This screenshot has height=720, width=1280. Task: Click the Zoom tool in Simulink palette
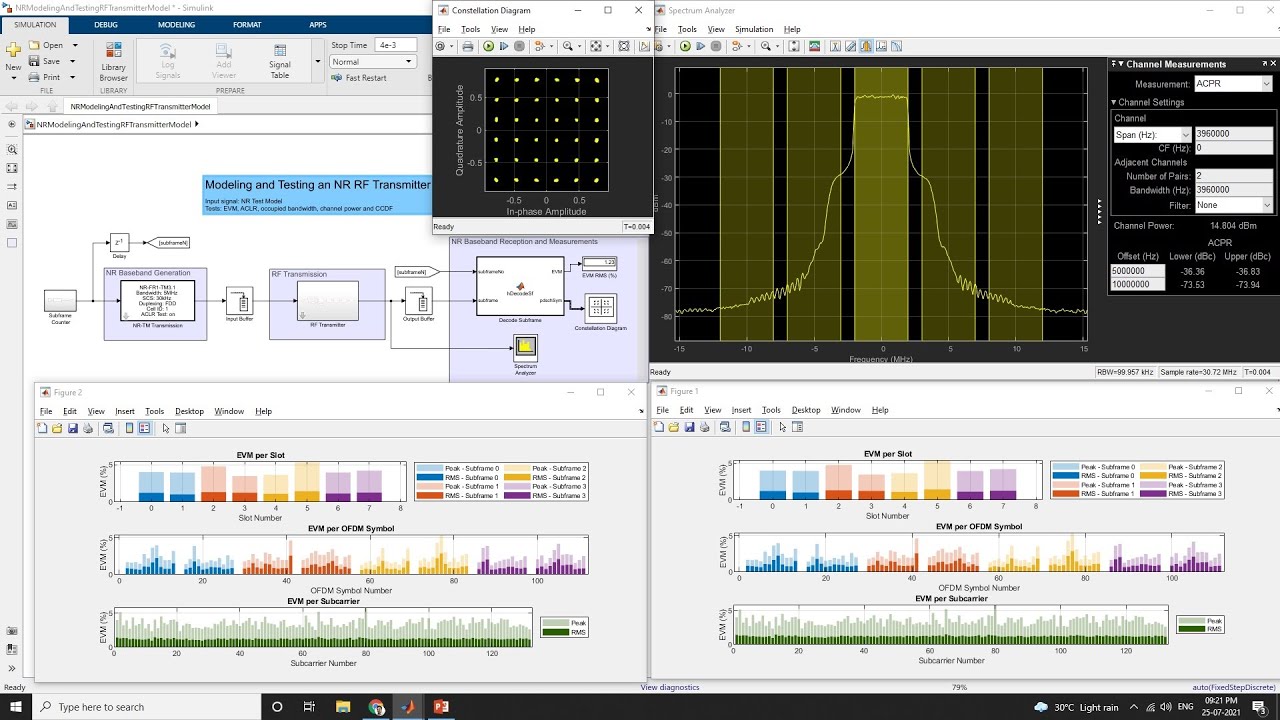(12, 150)
